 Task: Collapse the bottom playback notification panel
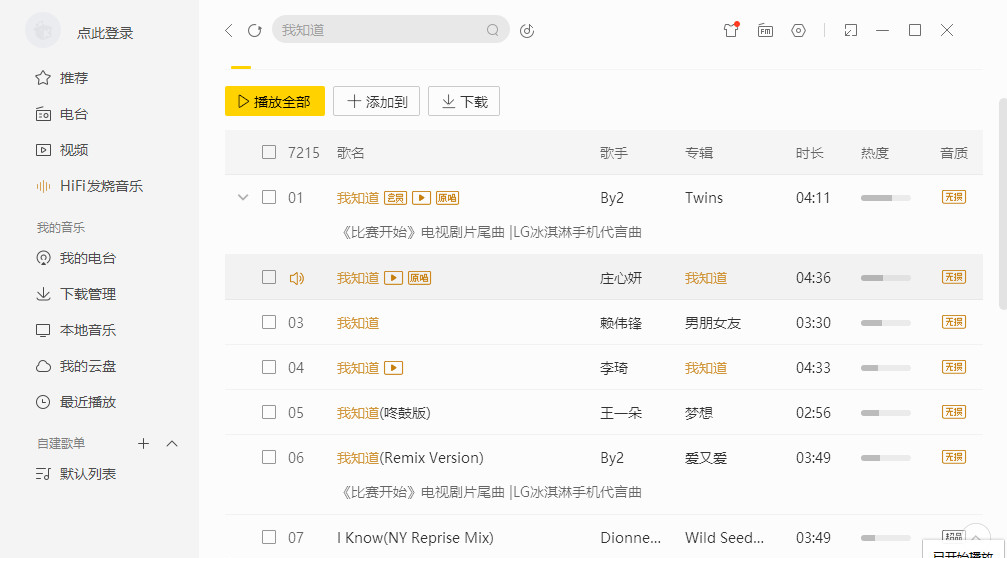[975, 537]
